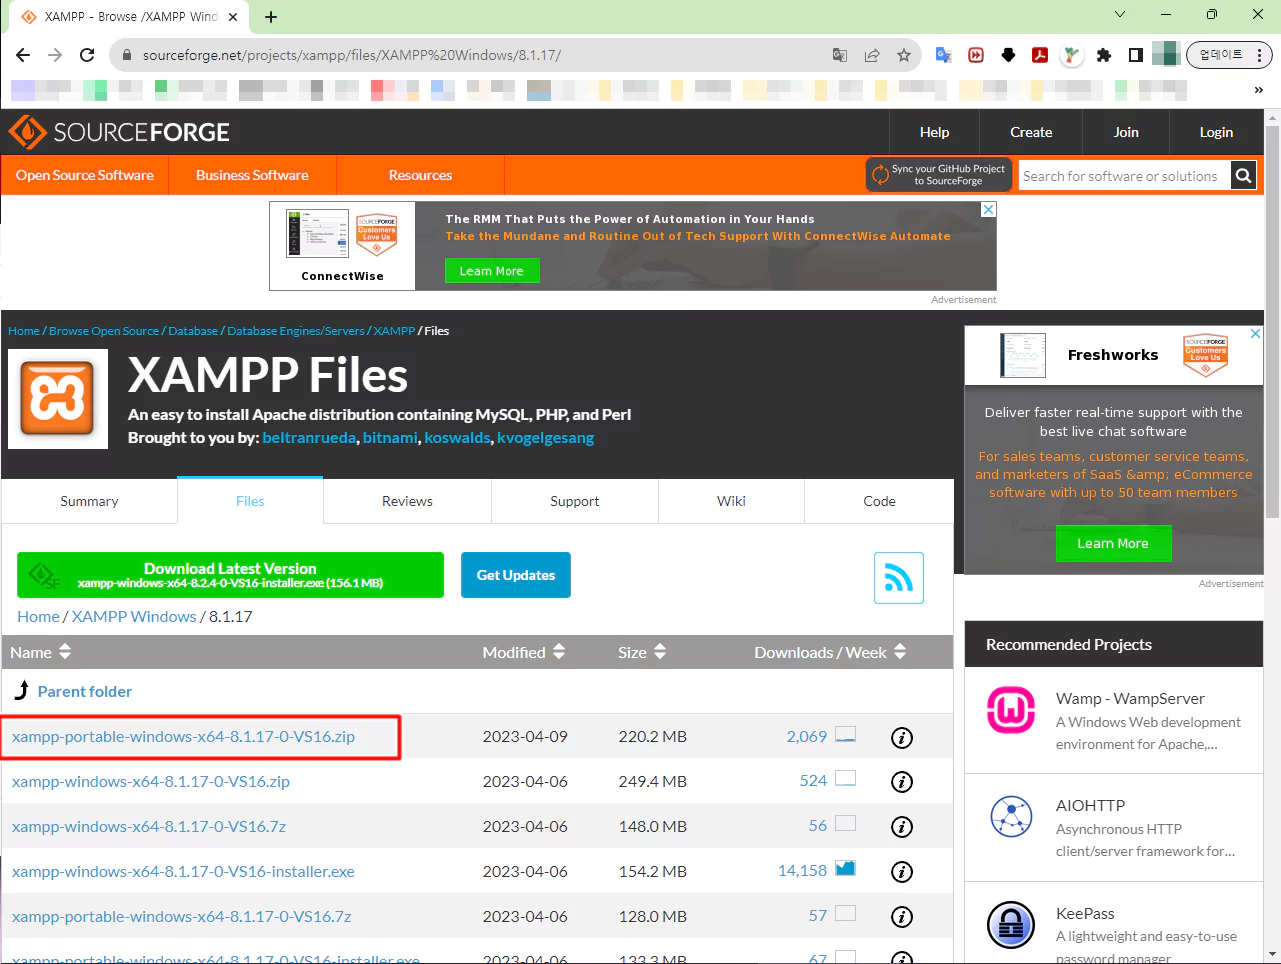Click the search magnifier button
Image resolution: width=1281 pixels, height=964 pixels.
coord(1243,176)
